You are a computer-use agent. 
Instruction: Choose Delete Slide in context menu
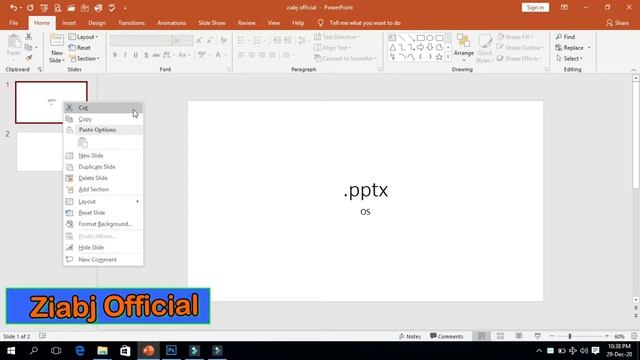[103, 178]
